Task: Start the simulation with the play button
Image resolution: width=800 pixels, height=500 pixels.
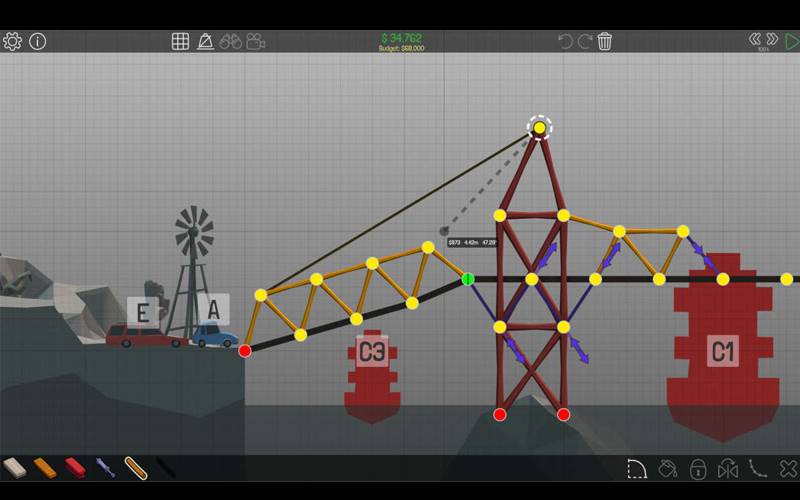Action: tap(792, 41)
